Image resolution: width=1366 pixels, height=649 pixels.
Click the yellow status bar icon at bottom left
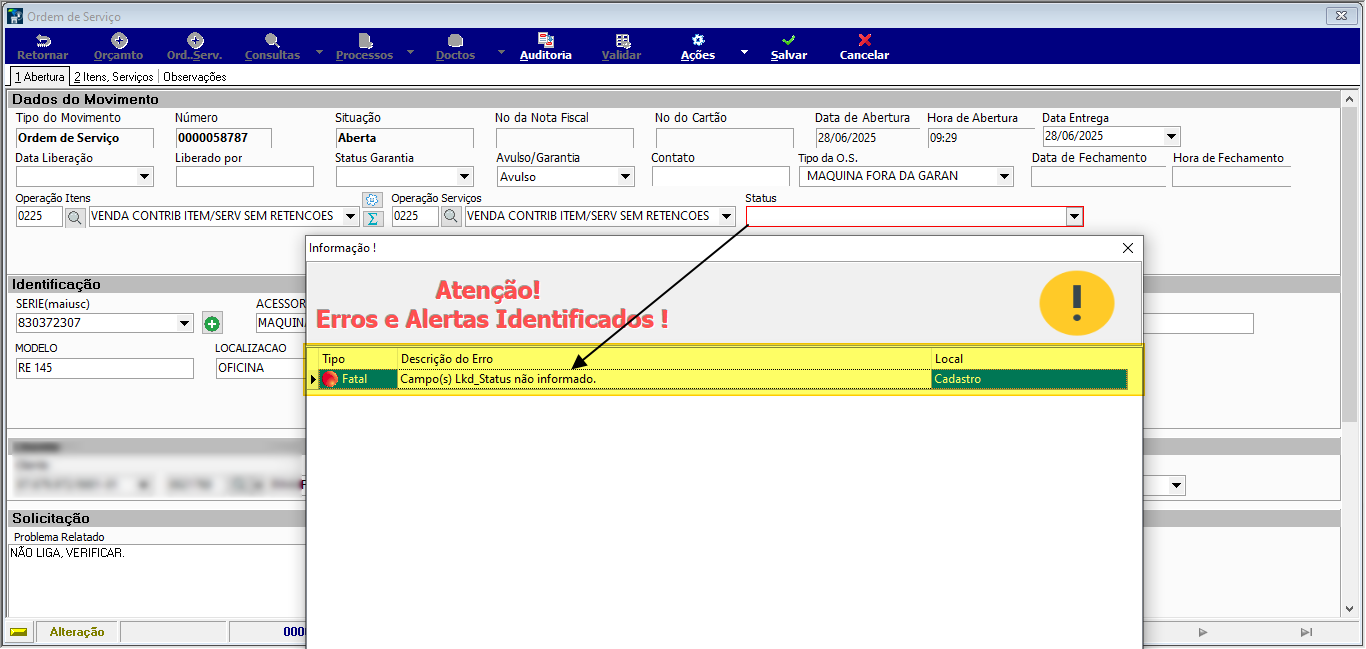pyautogui.click(x=18, y=632)
